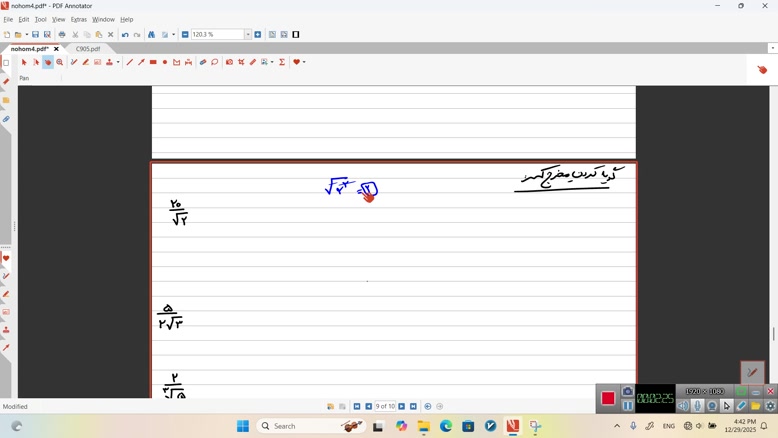Switch to the C905.pdf tab
The image size is (778, 438).
coord(88,48)
